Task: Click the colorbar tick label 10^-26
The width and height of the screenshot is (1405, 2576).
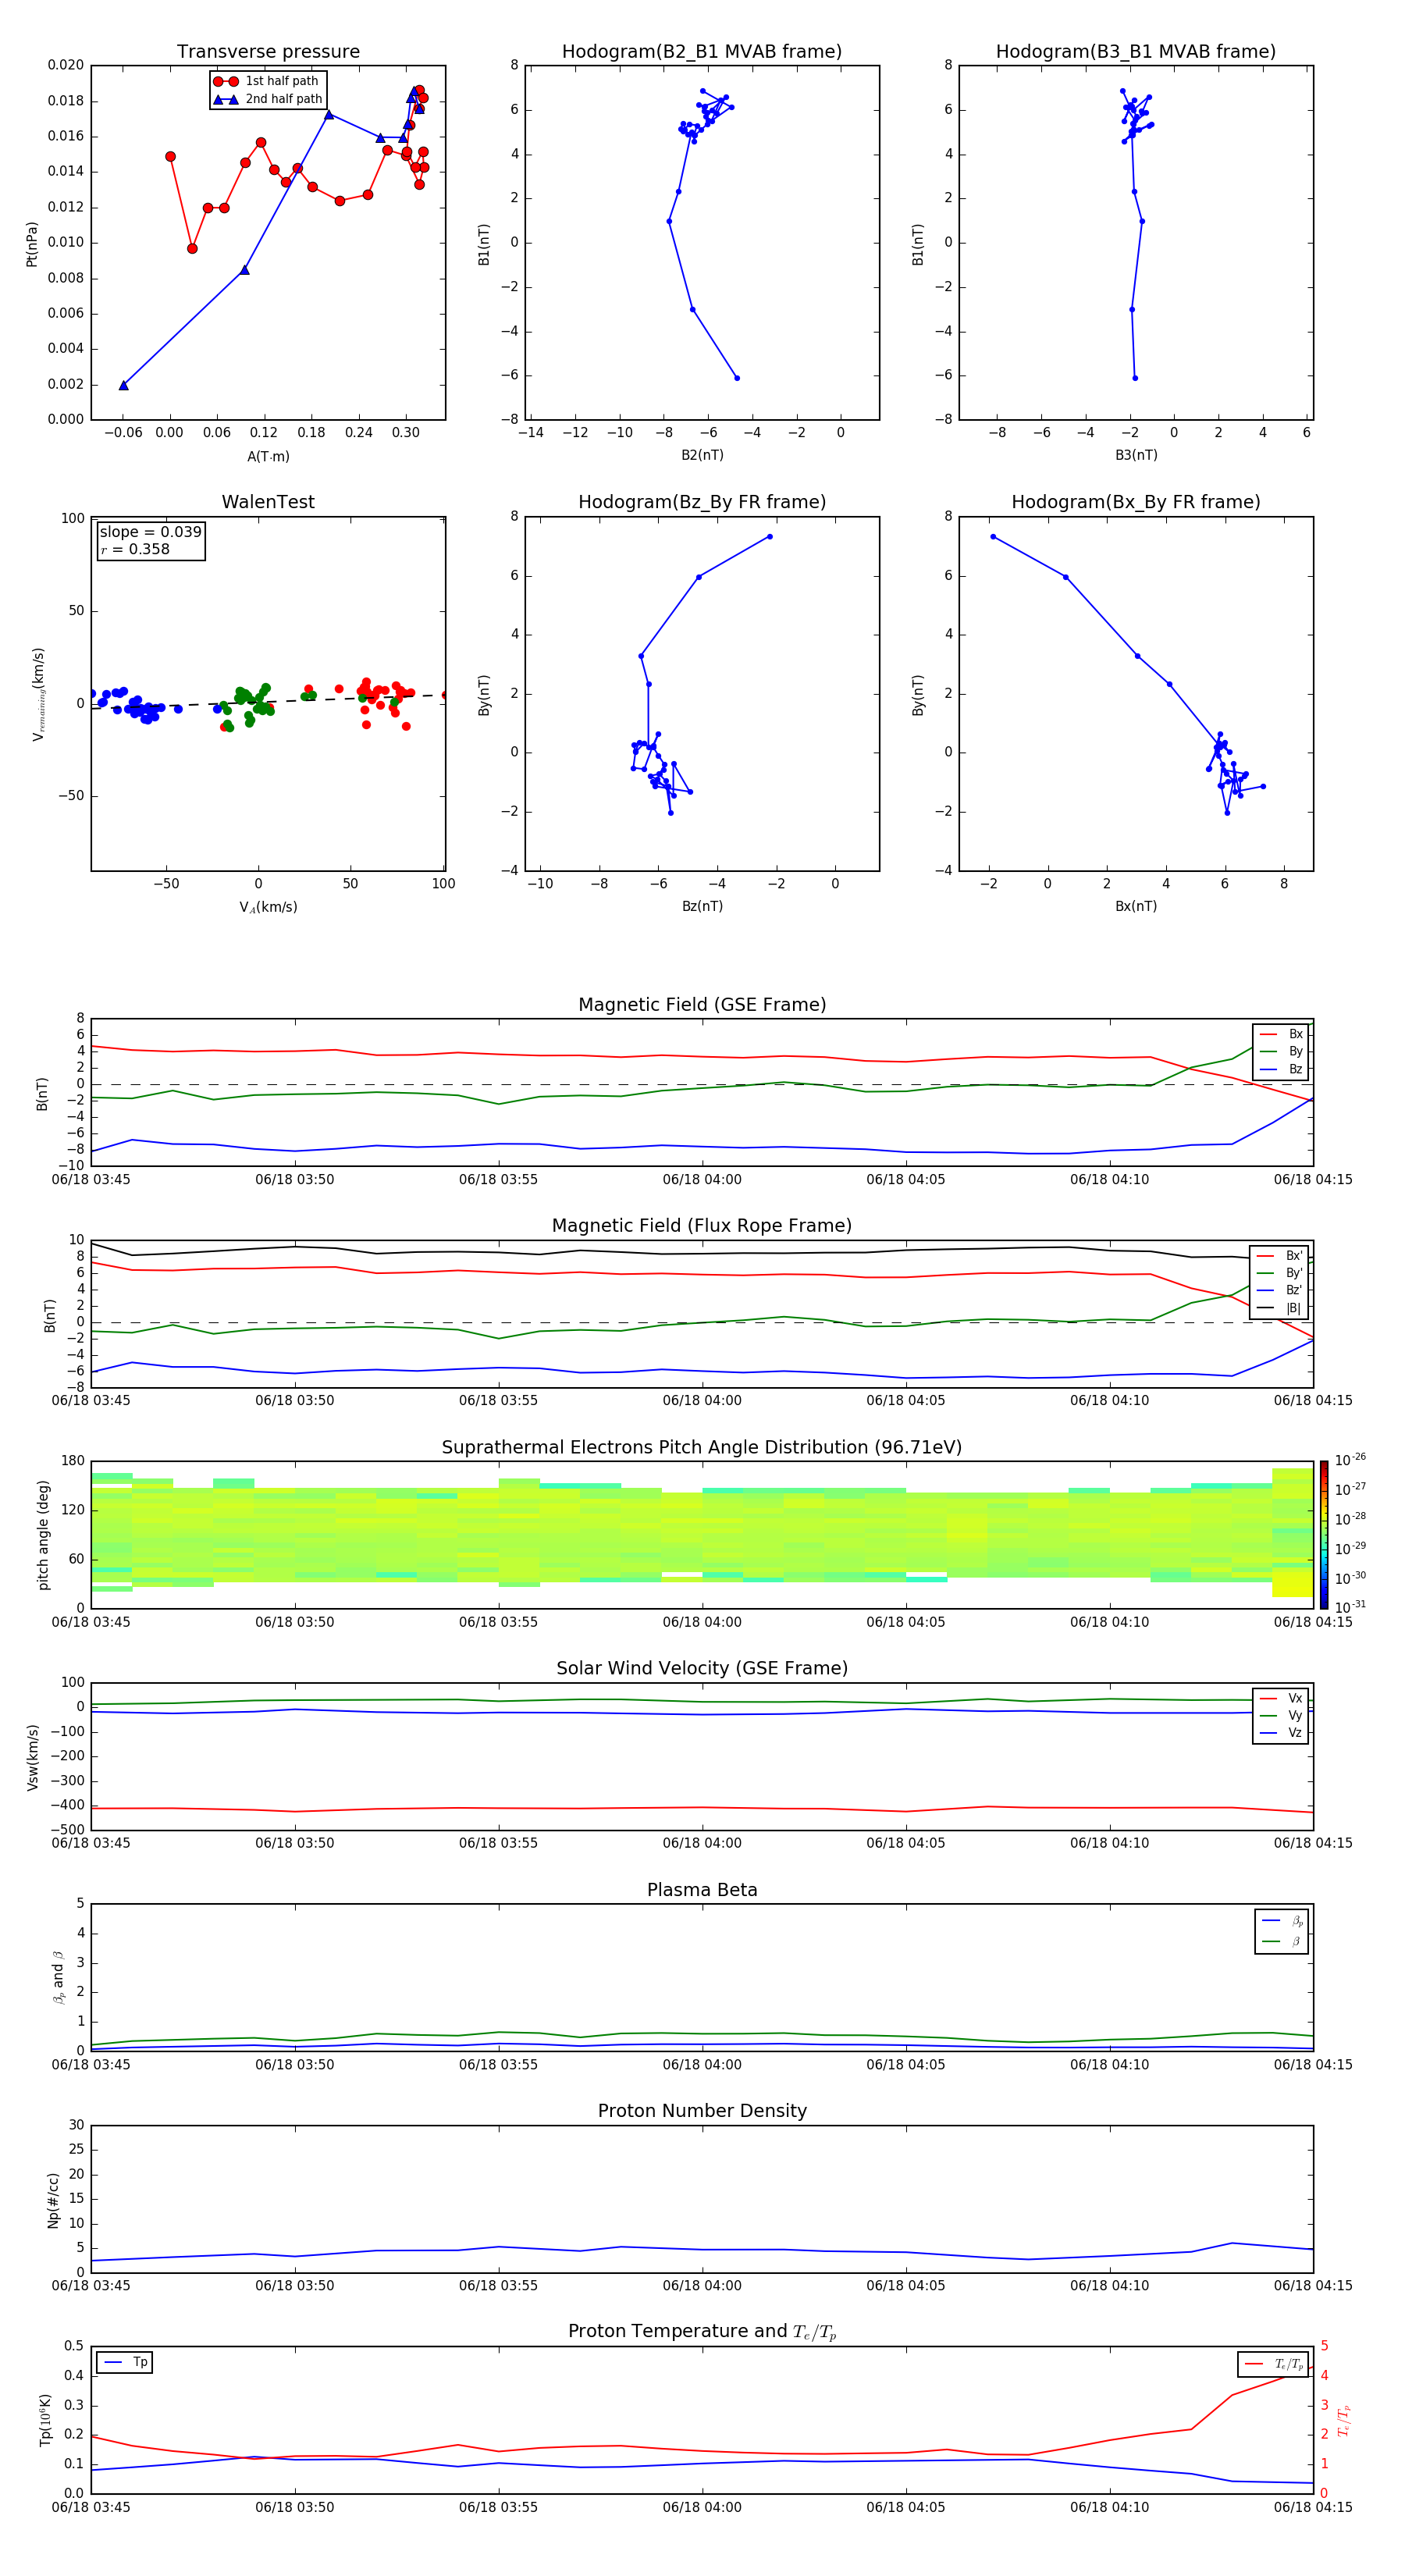Action: (1350, 1460)
